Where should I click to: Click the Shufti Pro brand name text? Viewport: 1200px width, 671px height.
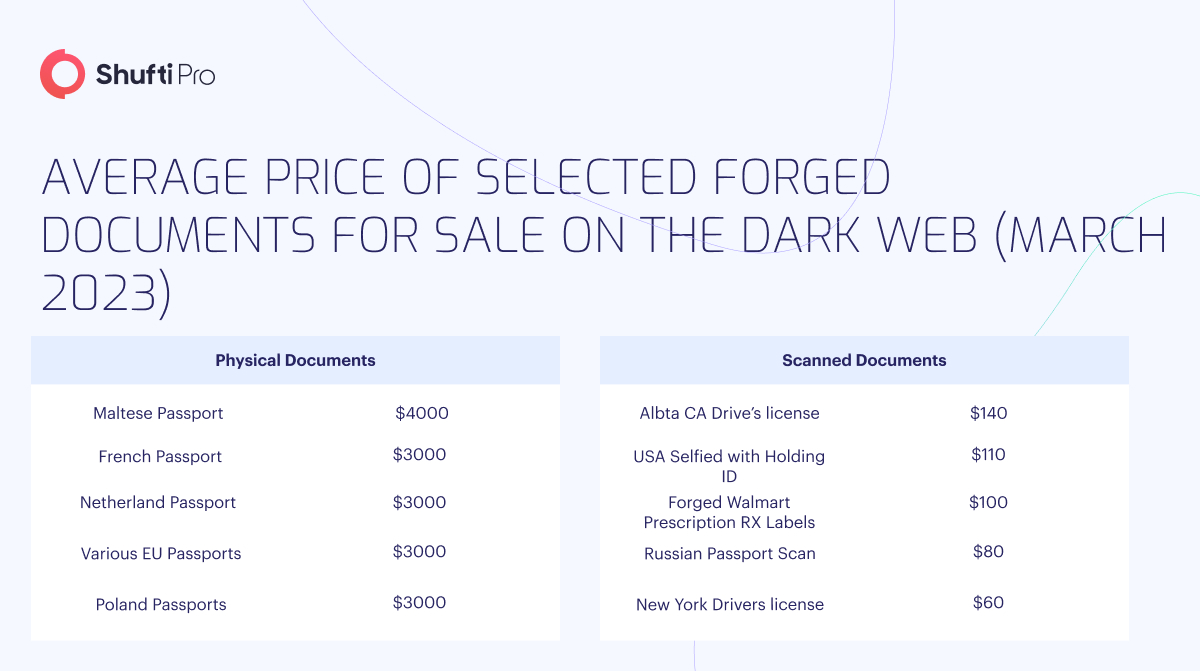[x=155, y=74]
